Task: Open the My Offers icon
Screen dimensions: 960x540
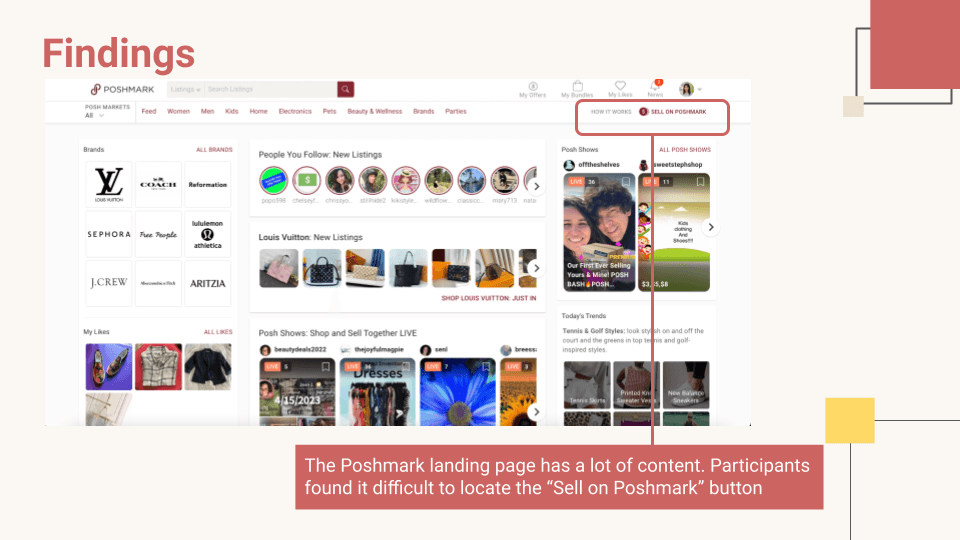Action: pyautogui.click(x=533, y=89)
